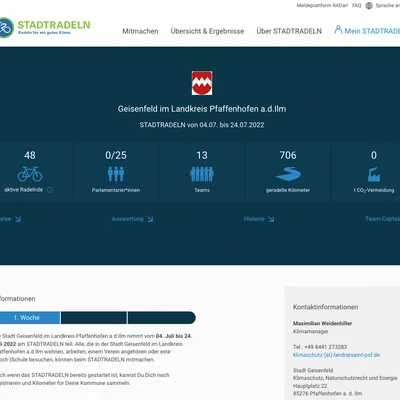Click the user profile icon

click(338, 30)
